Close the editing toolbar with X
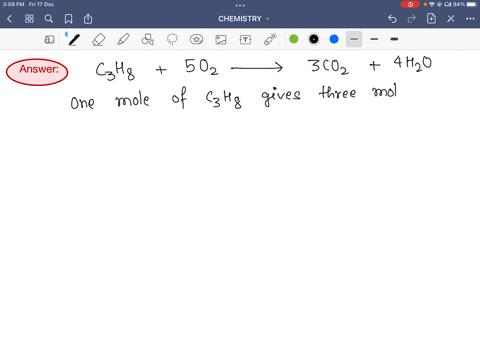 click(451, 19)
